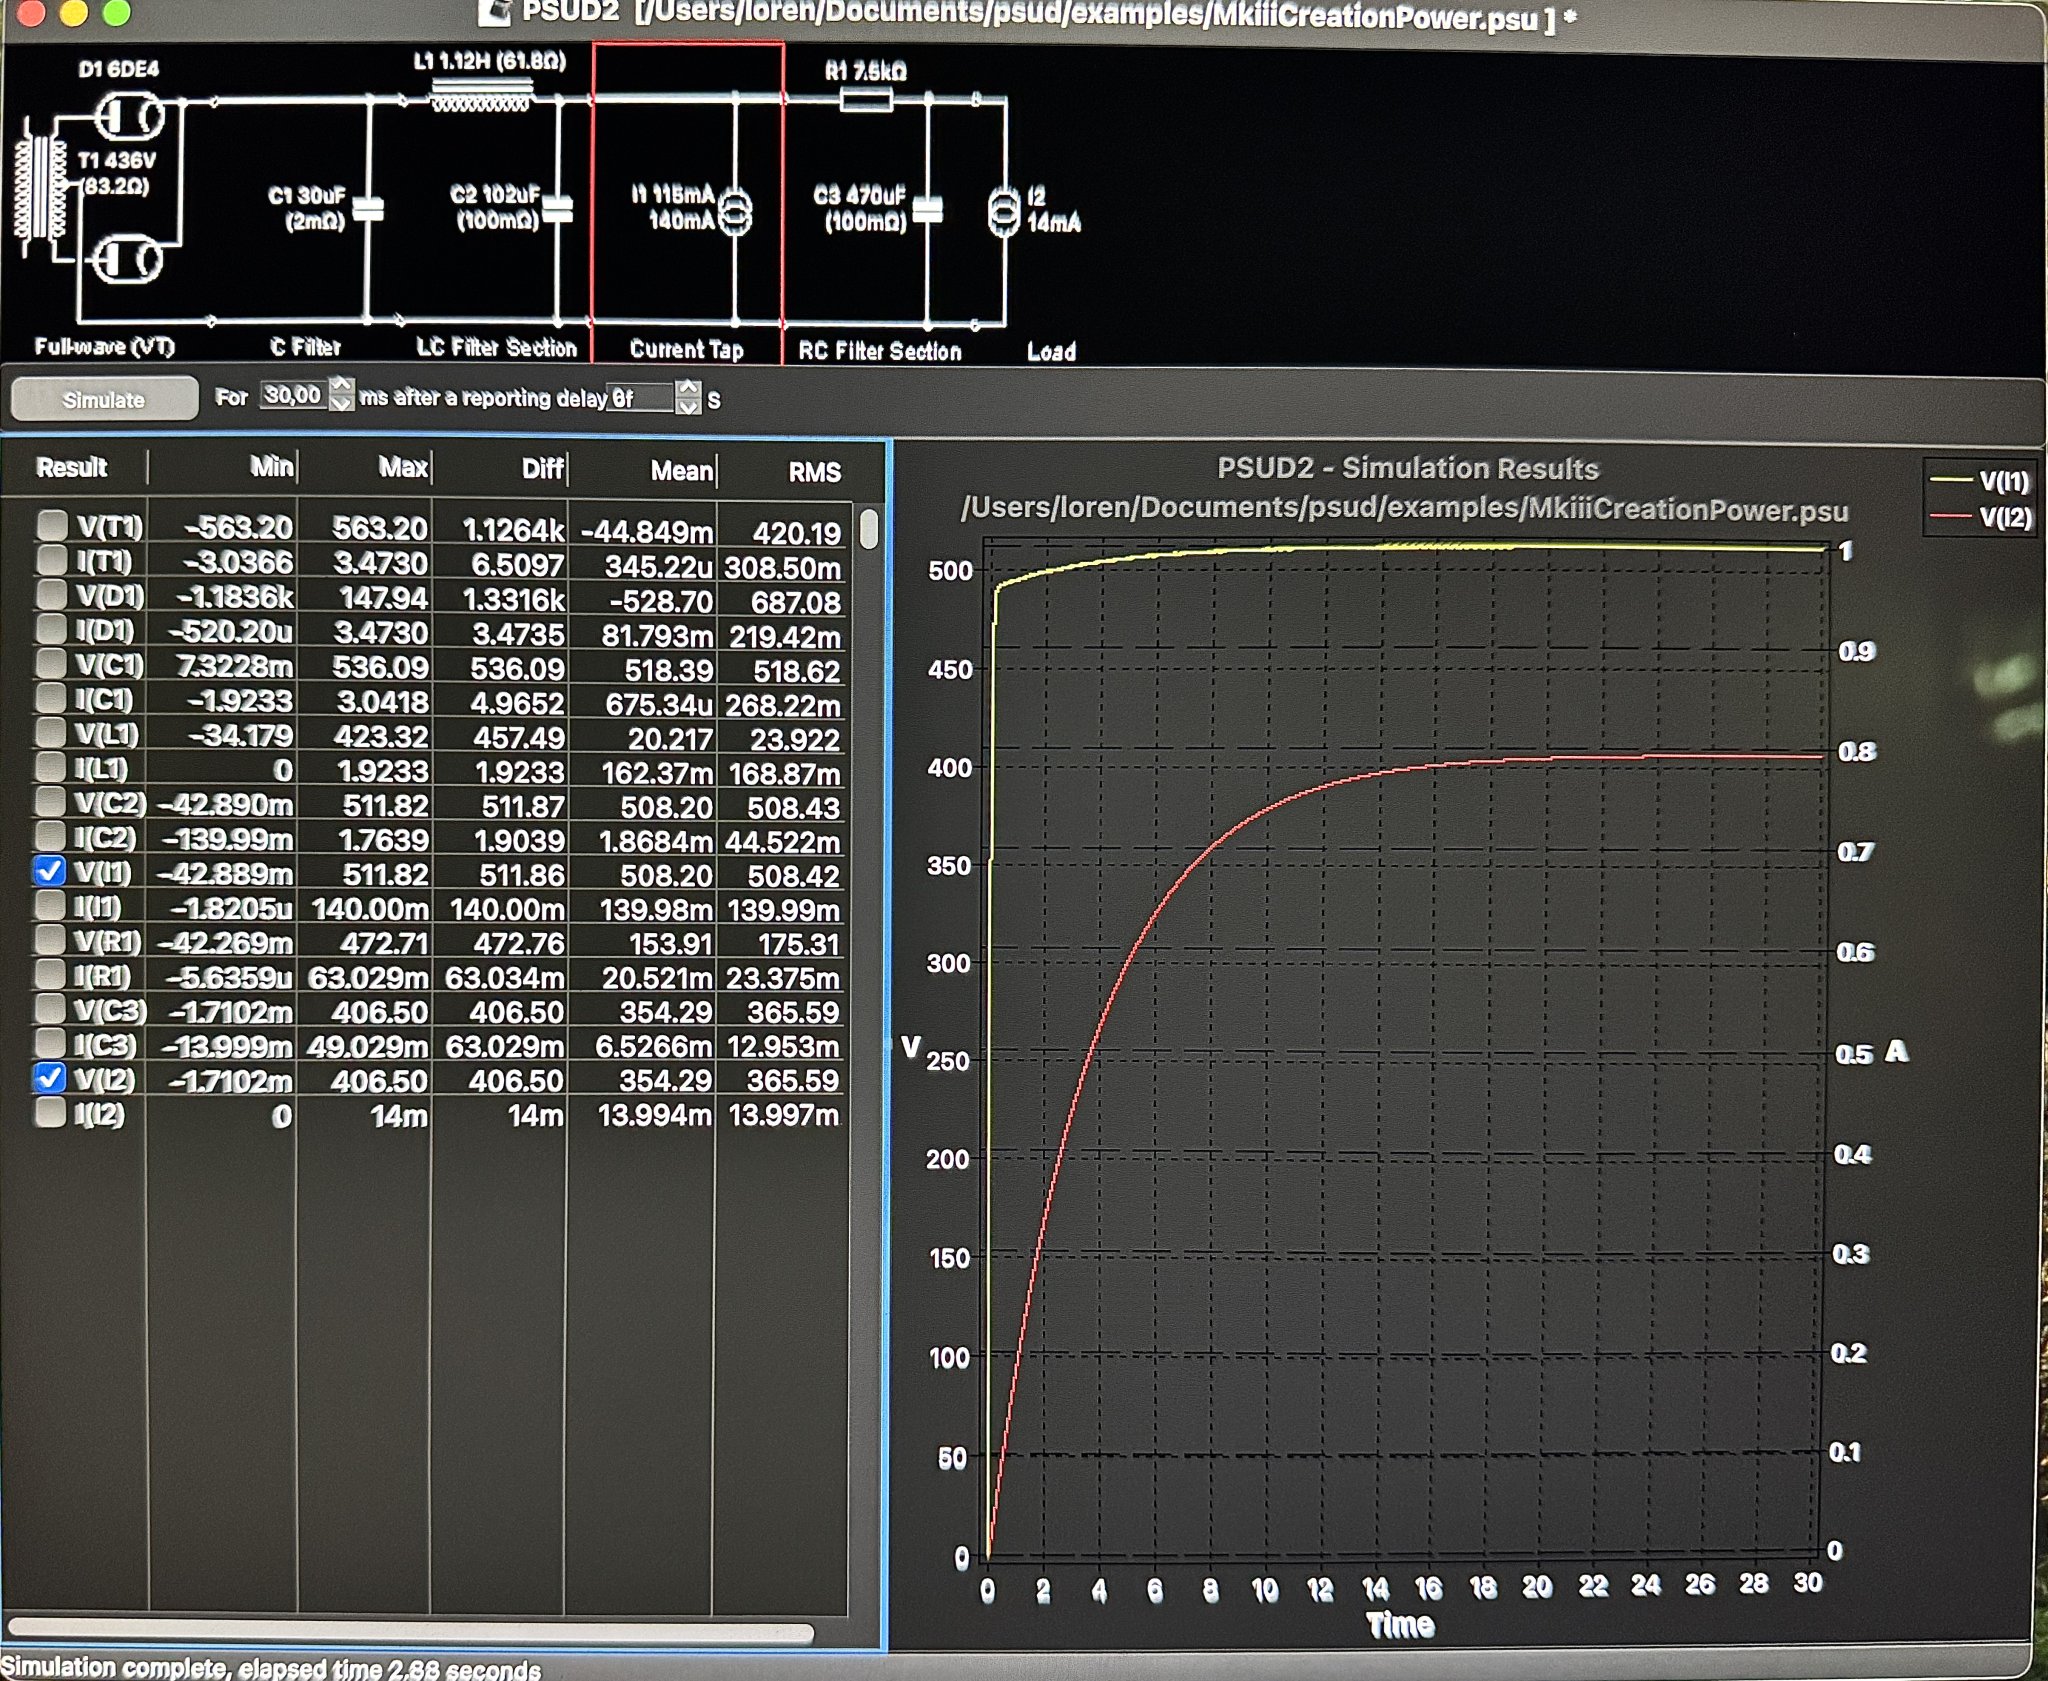Enable the V(C3) result checkbox
Viewport: 2048px width, 1681px height.
point(50,1009)
